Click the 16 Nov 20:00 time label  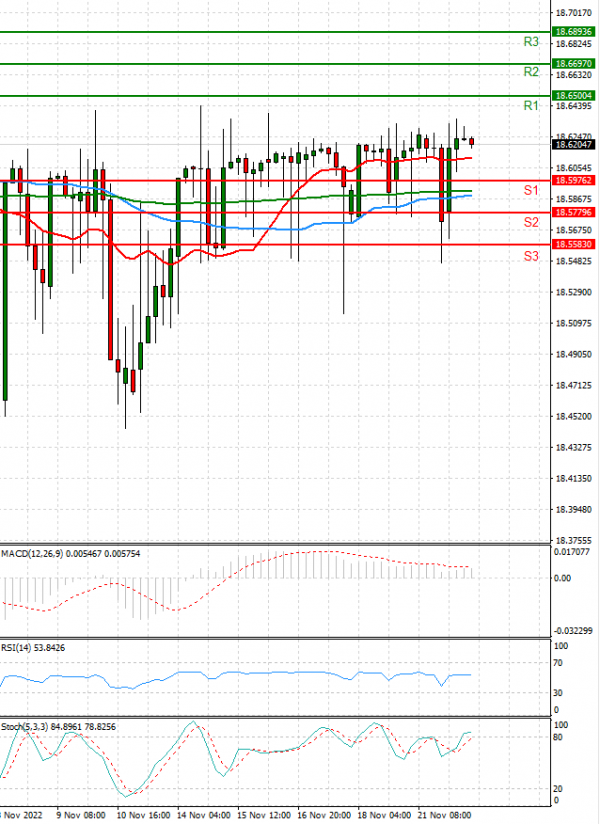click(324, 815)
